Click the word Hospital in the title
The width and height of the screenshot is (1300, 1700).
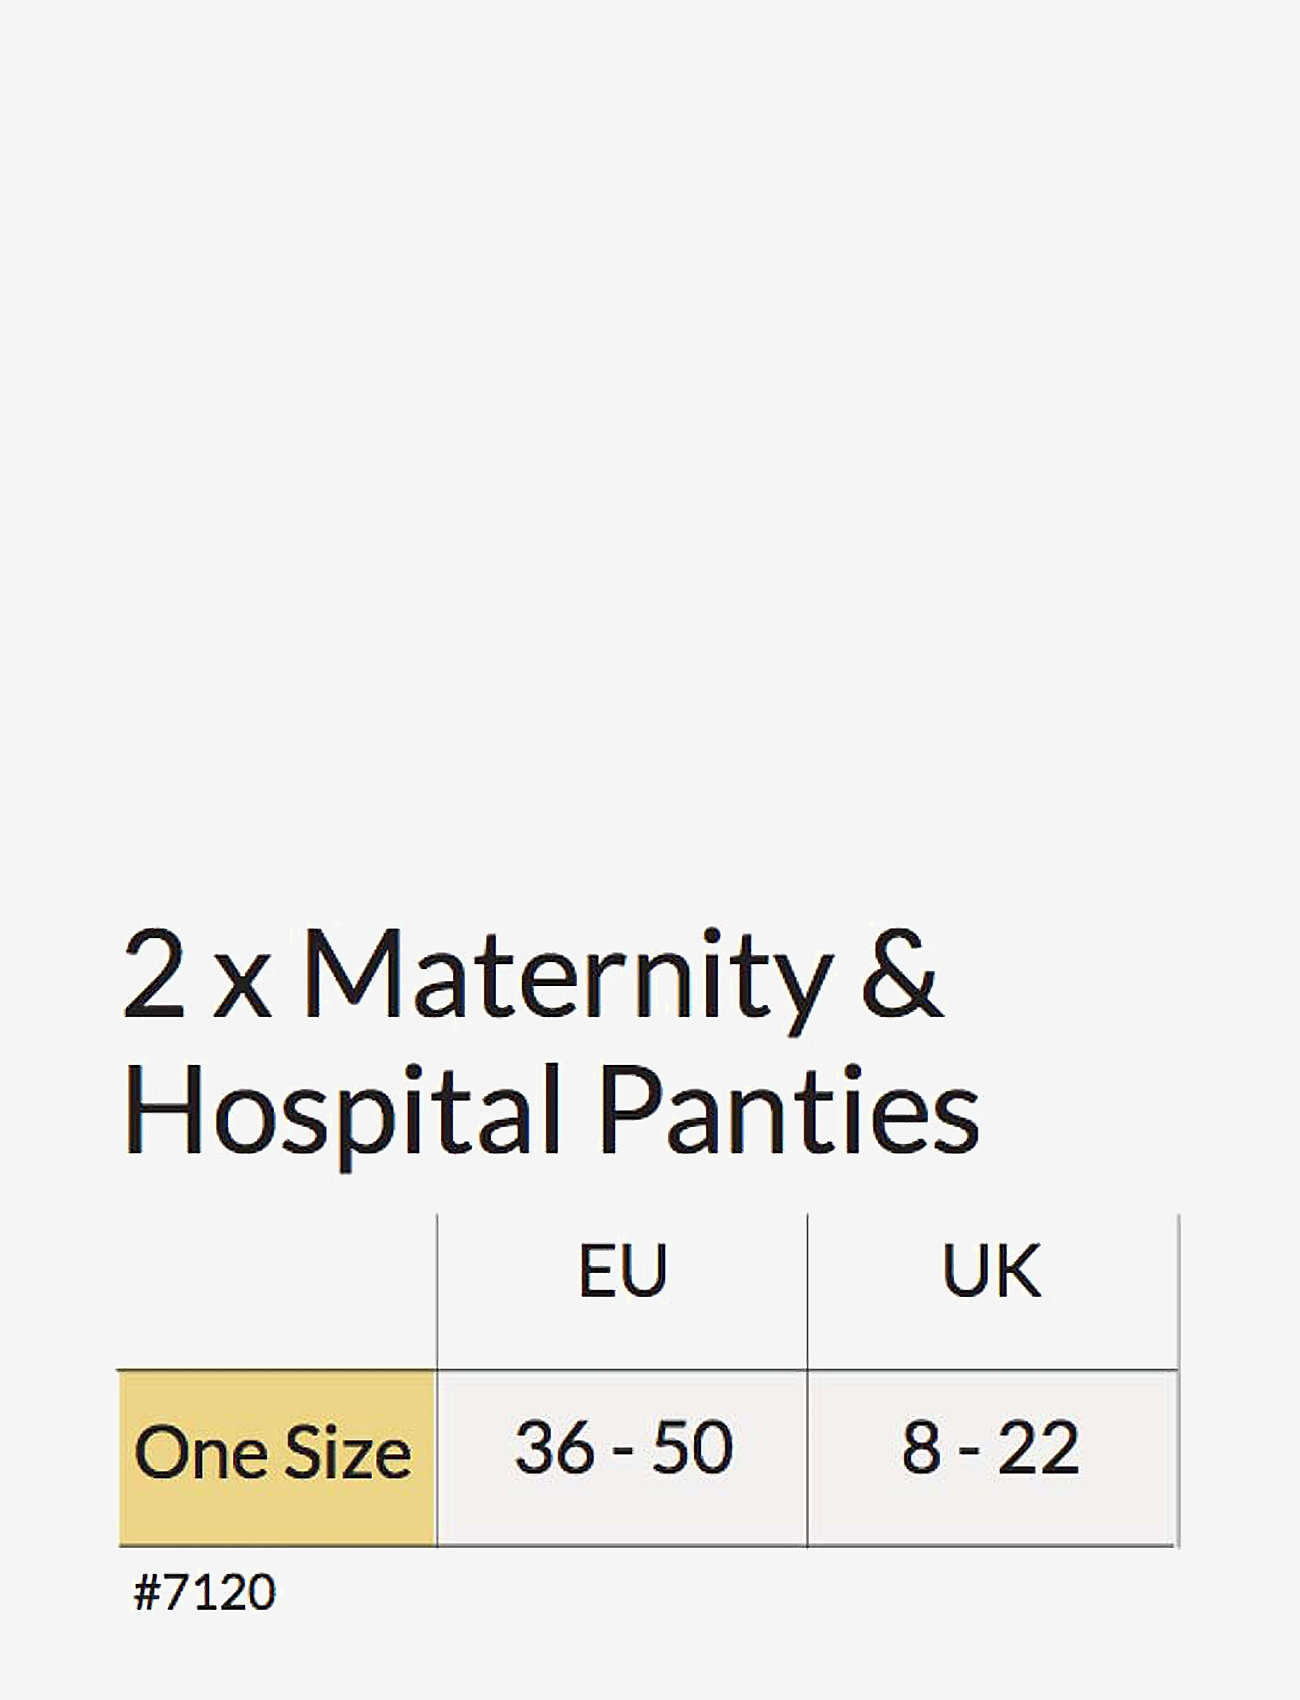(x=341, y=1110)
